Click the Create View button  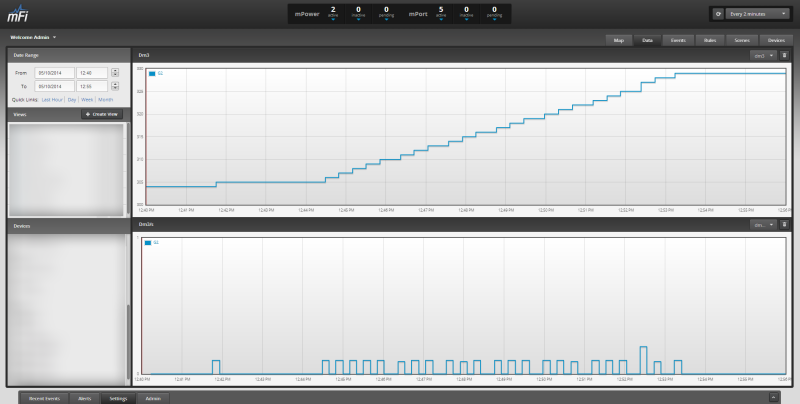pos(104,115)
